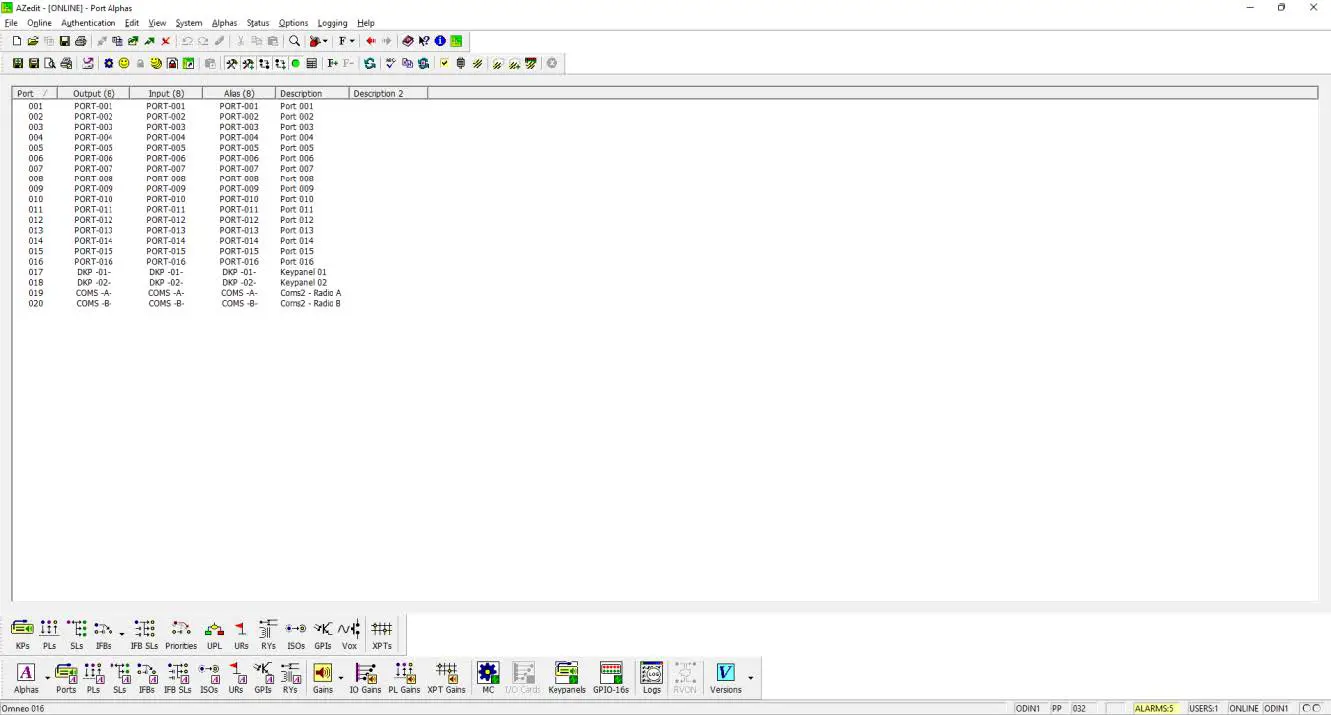1331x715 pixels.
Task: Click the blue info circle icon
Action: [440, 41]
